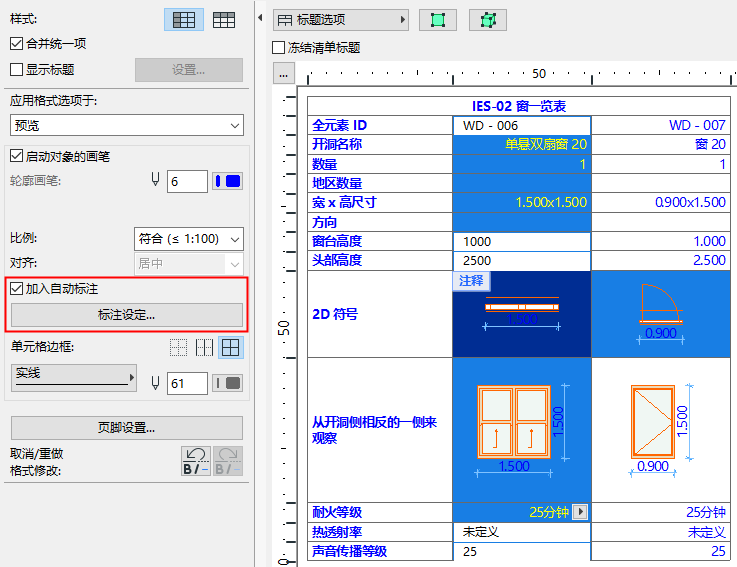Click the 1.500x1.500 size cell
This screenshot has height=567, width=737.
click(522, 202)
